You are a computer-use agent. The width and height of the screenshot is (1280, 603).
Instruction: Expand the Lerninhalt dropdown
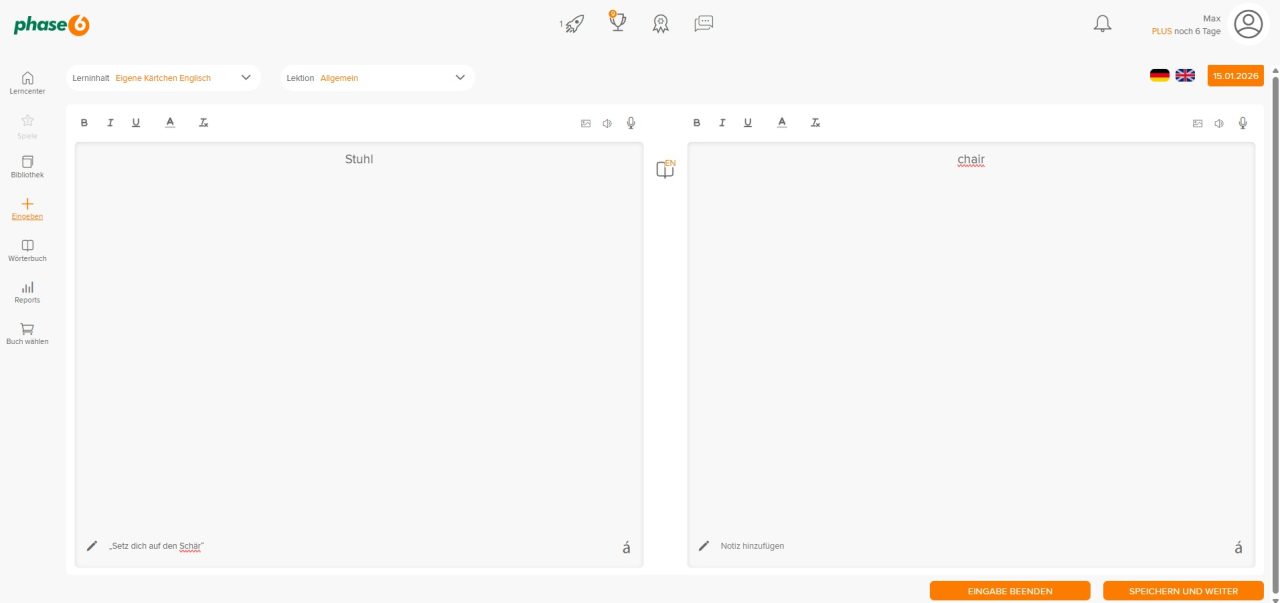tap(246, 78)
